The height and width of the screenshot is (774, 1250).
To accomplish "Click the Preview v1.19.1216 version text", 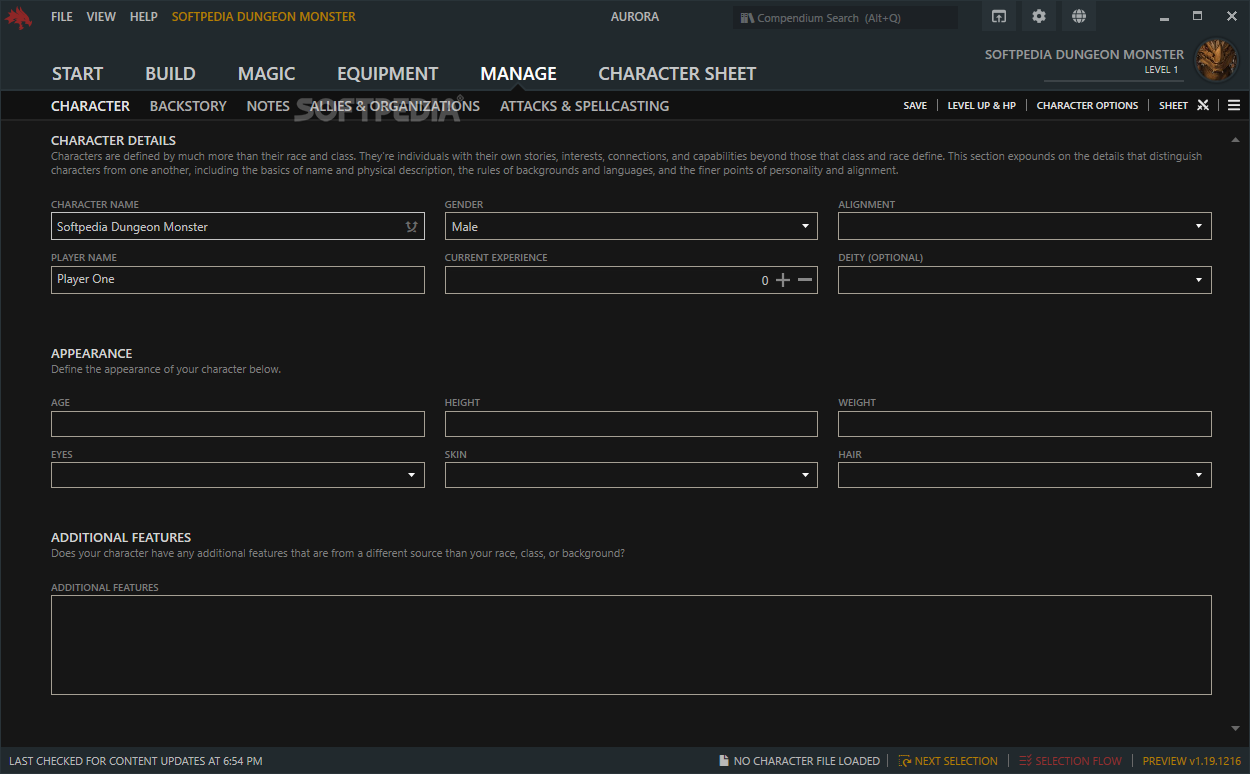I will [x=1192, y=761].
